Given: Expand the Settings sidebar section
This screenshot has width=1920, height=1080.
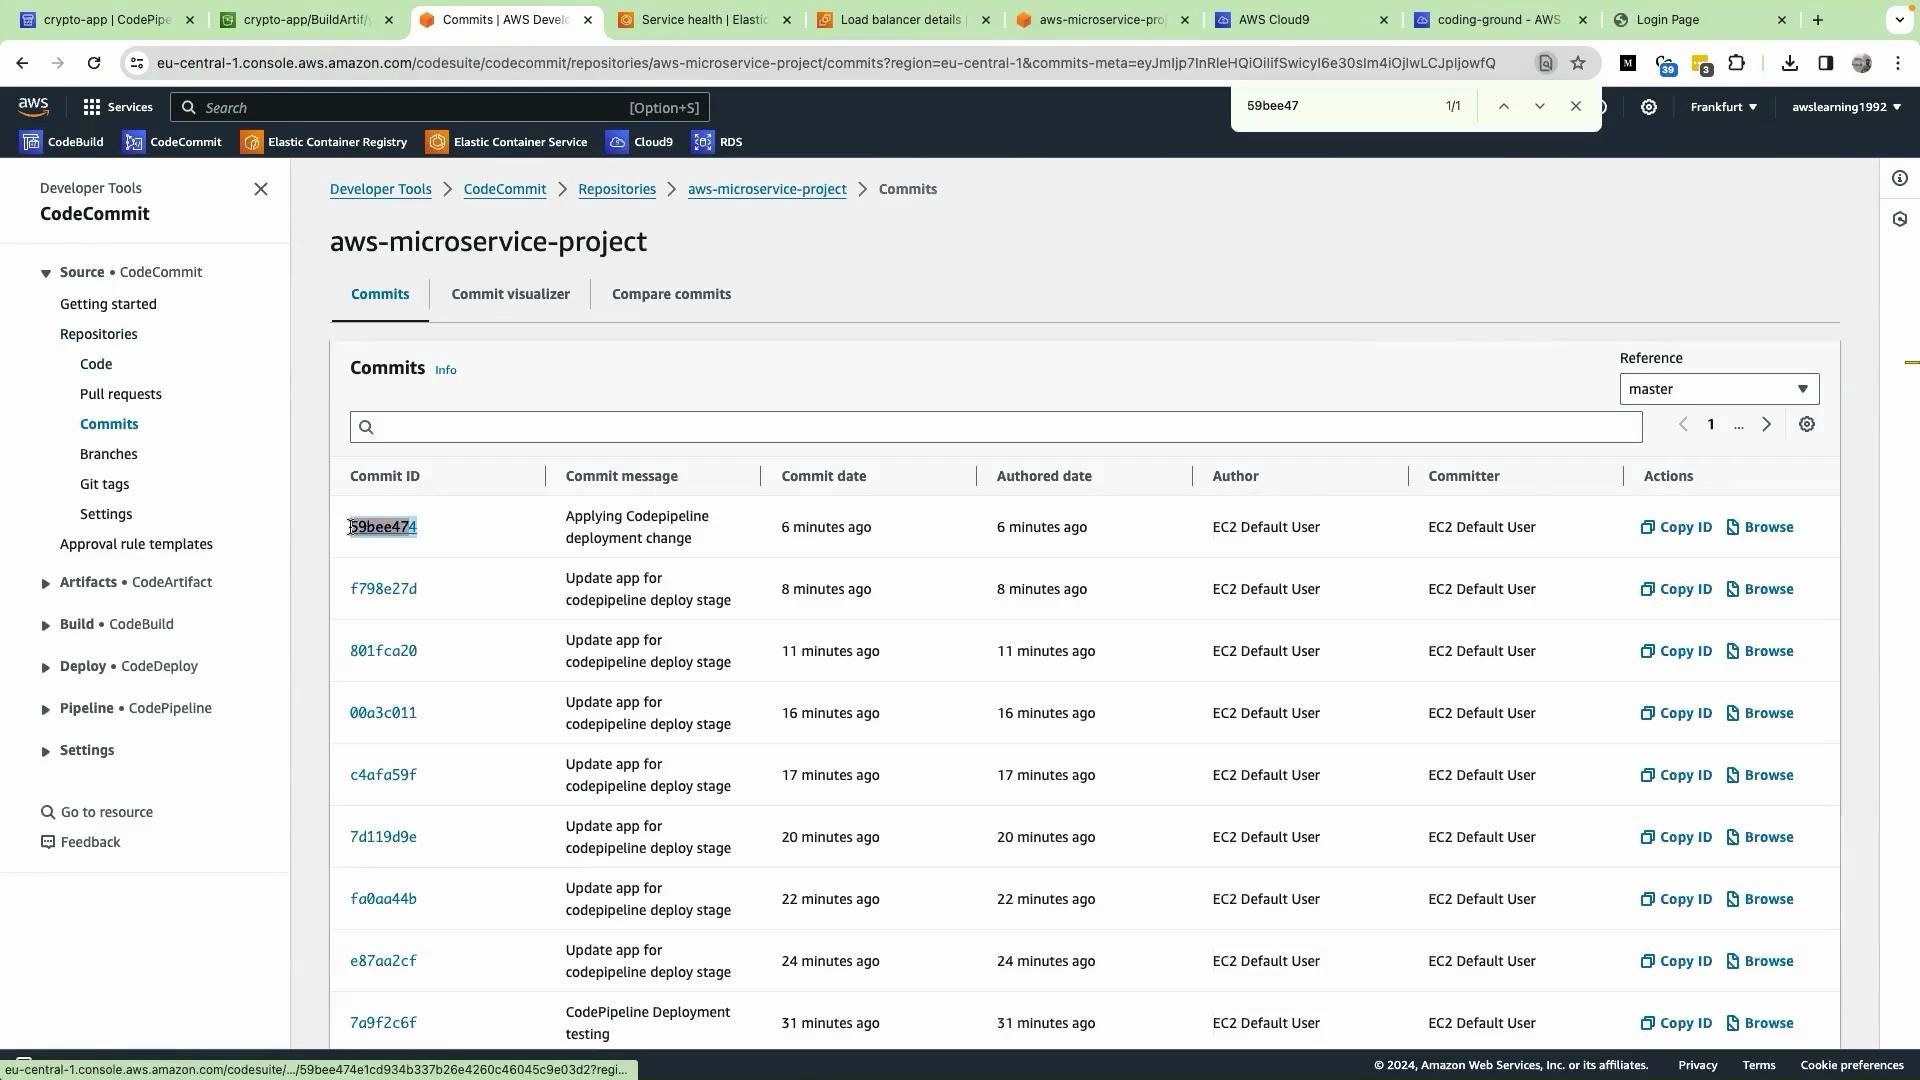Looking at the screenshot, I should pos(46,751).
